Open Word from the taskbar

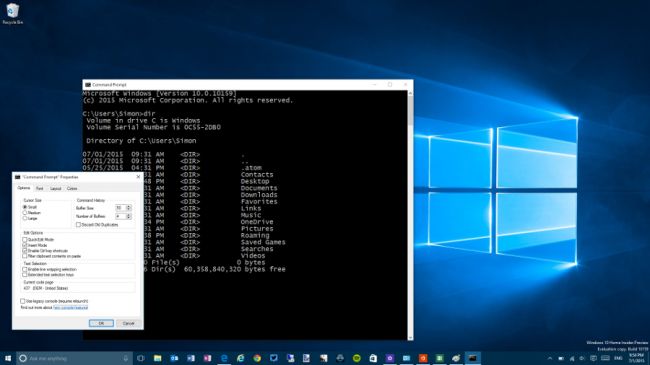coord(191,358)
